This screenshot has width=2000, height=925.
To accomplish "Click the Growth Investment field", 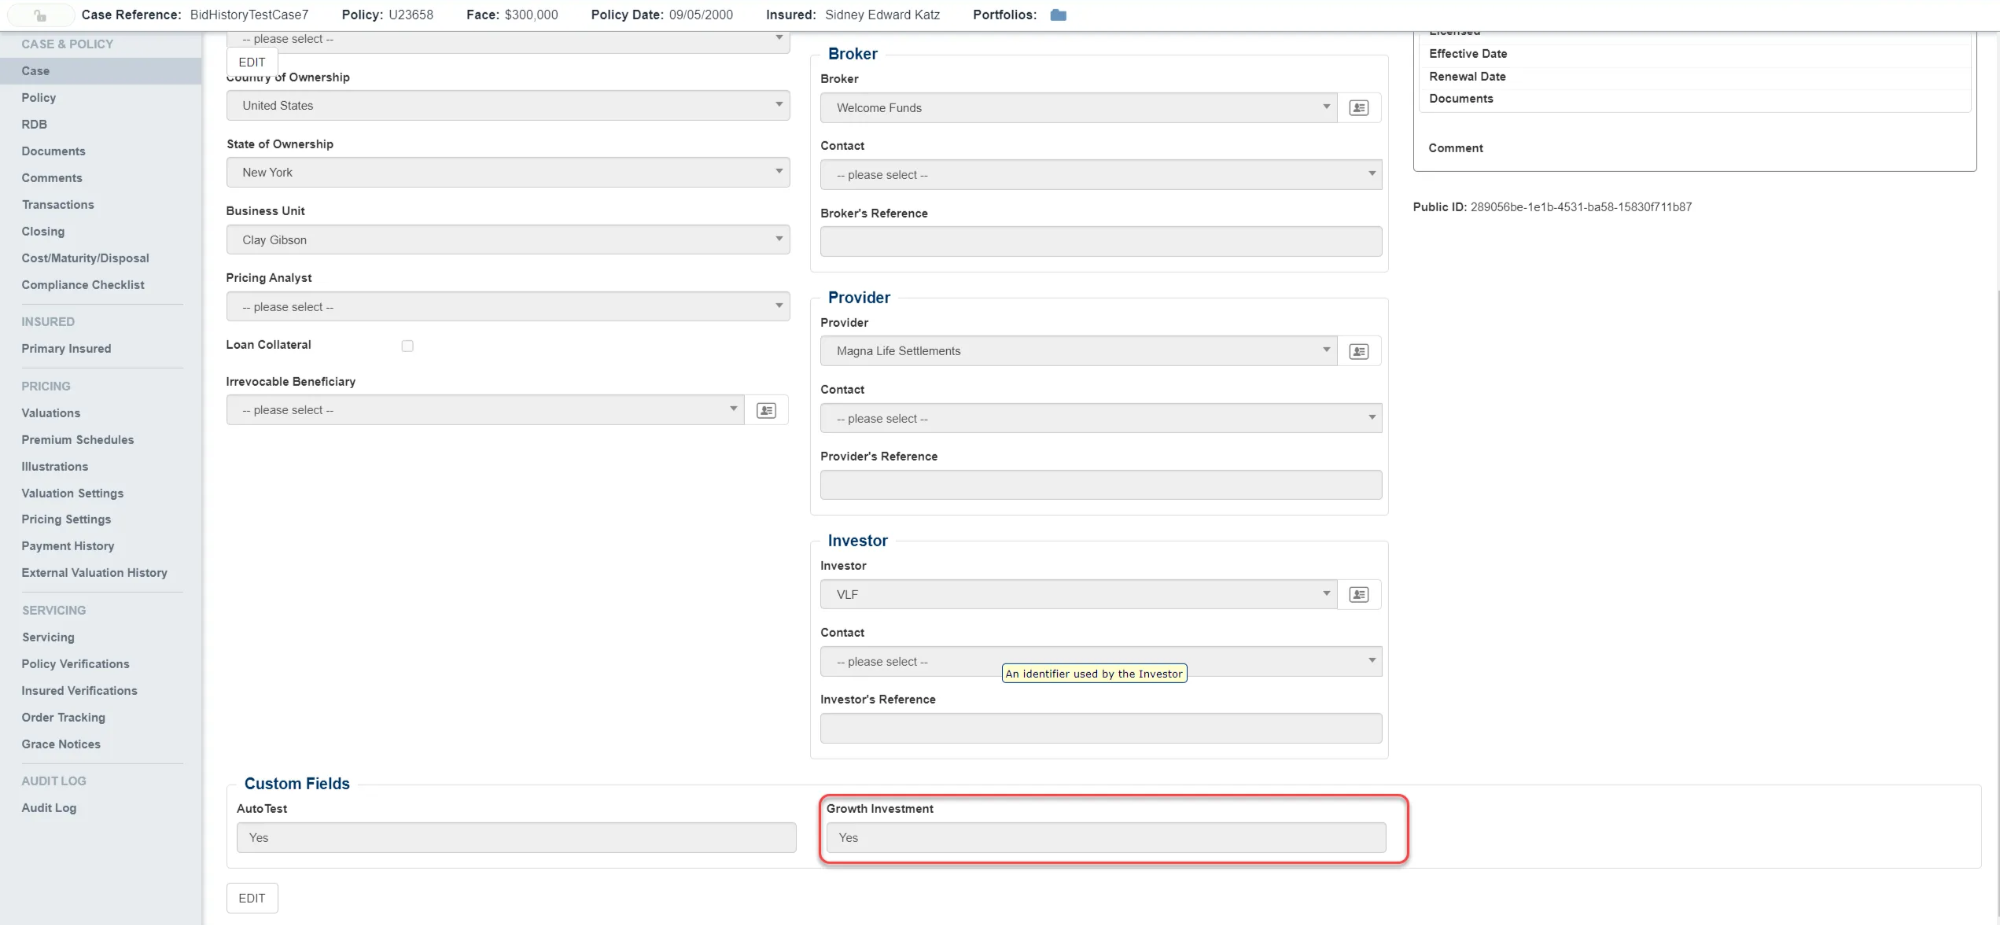I will pyautogui.click(x=1105, y=838).
